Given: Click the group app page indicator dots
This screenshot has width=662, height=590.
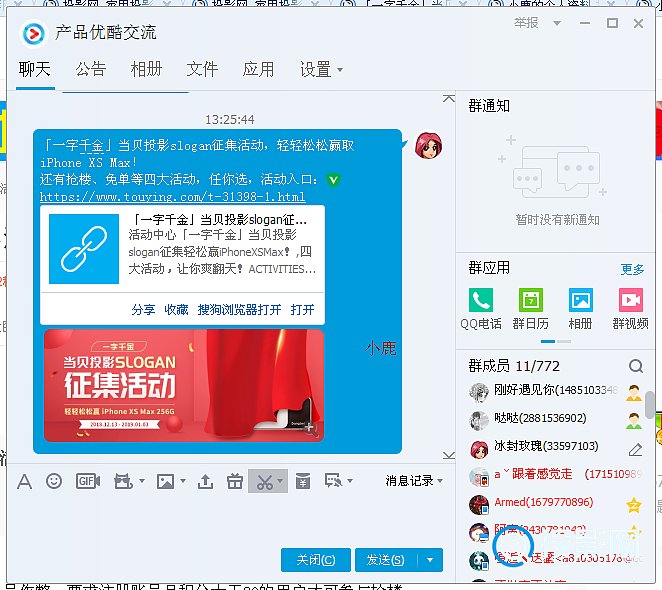Looking at the screenshot, I should (x=556, y=341).
